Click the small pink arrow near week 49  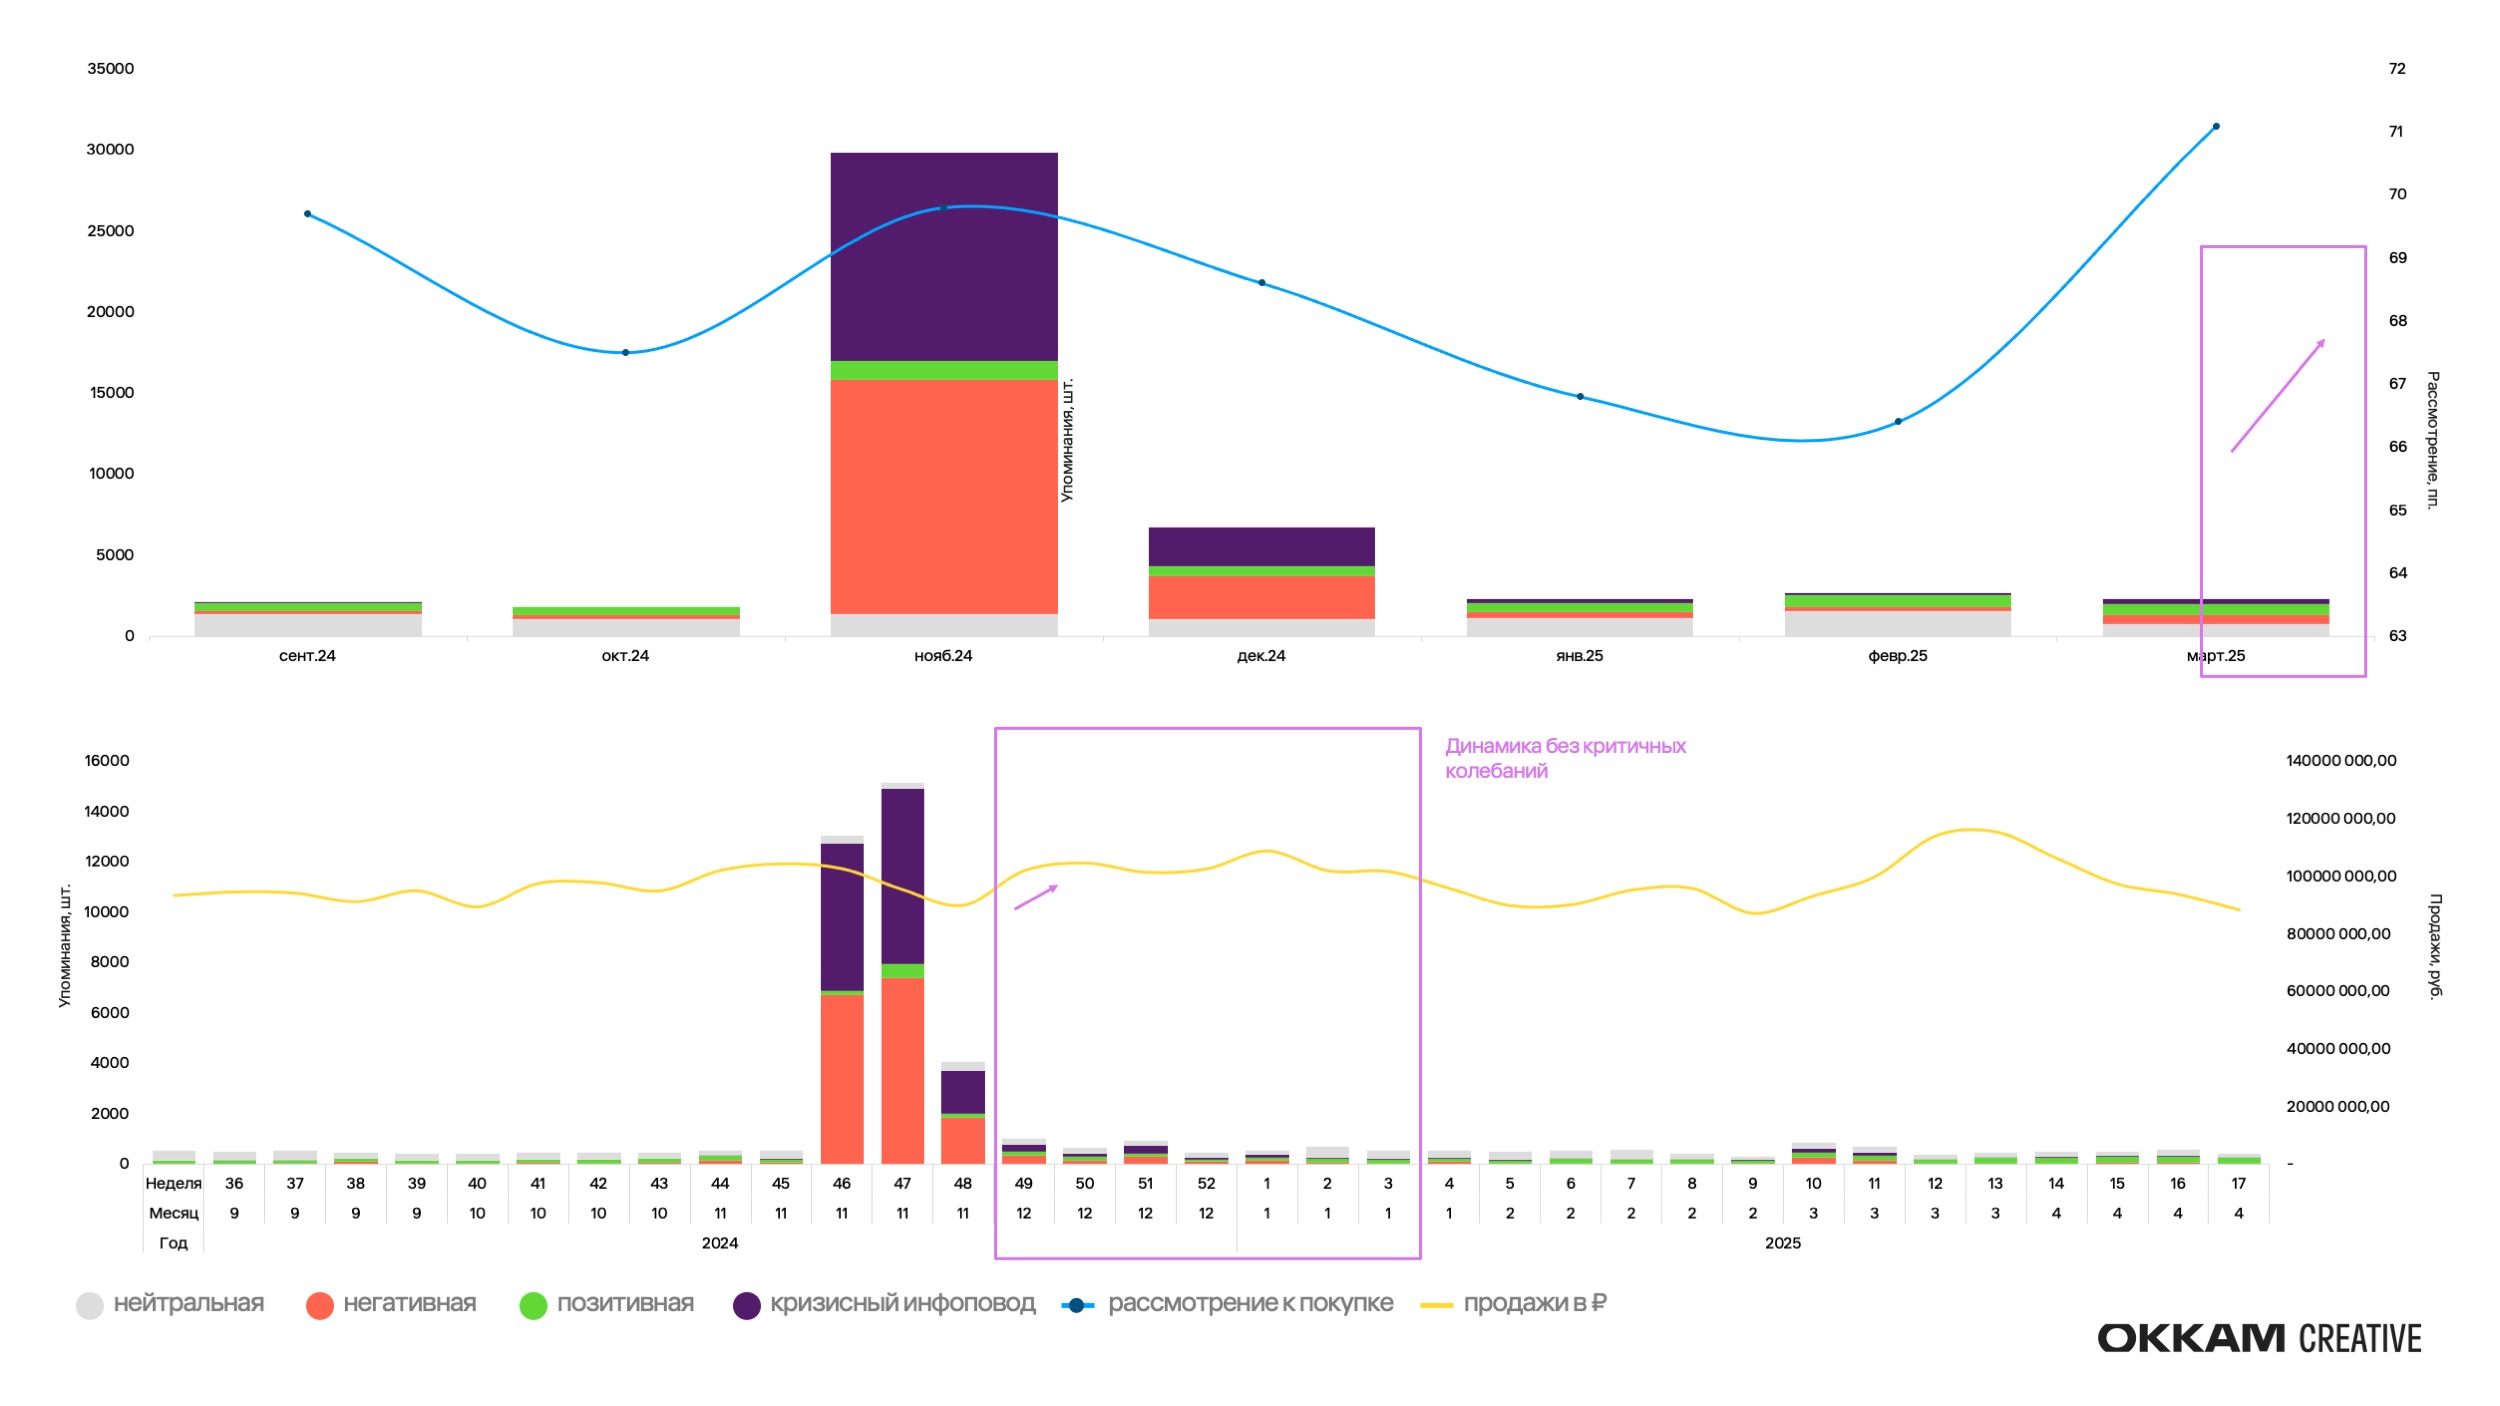(1035, 897)
